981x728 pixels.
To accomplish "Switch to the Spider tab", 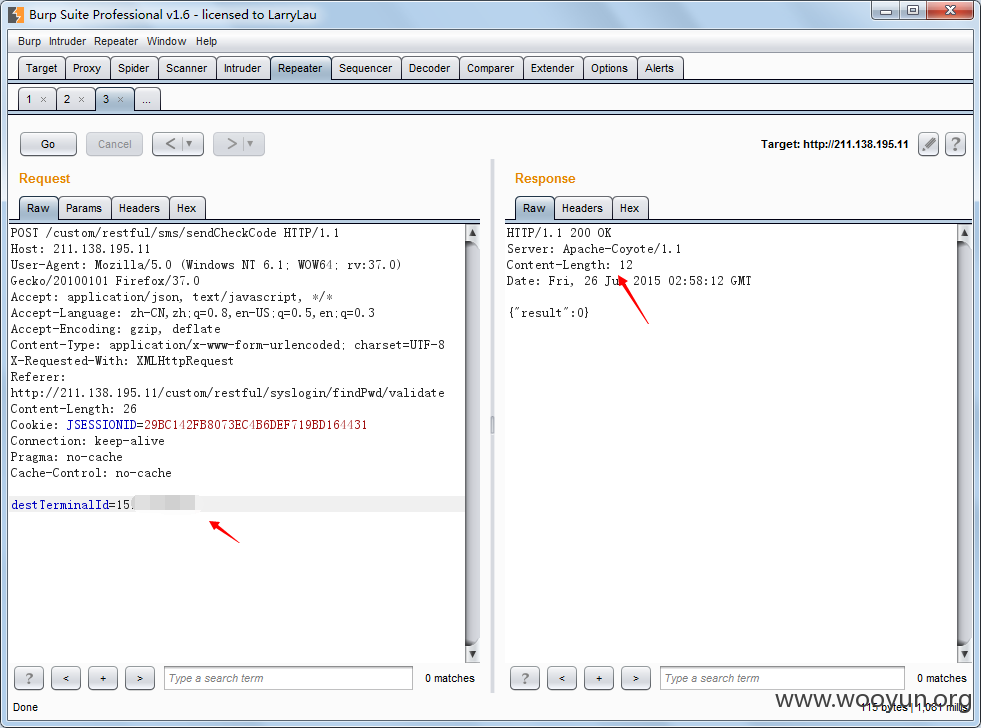I will pos(134,68).
